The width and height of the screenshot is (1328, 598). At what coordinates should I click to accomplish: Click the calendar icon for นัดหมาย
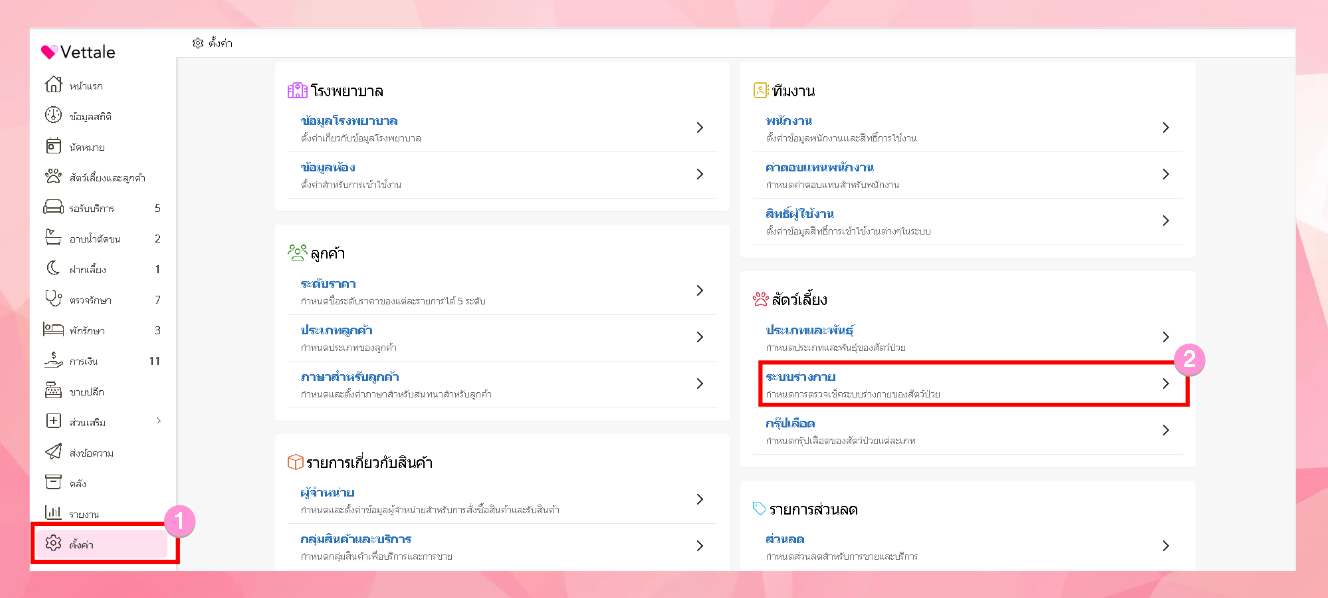(x=54, y=147)
